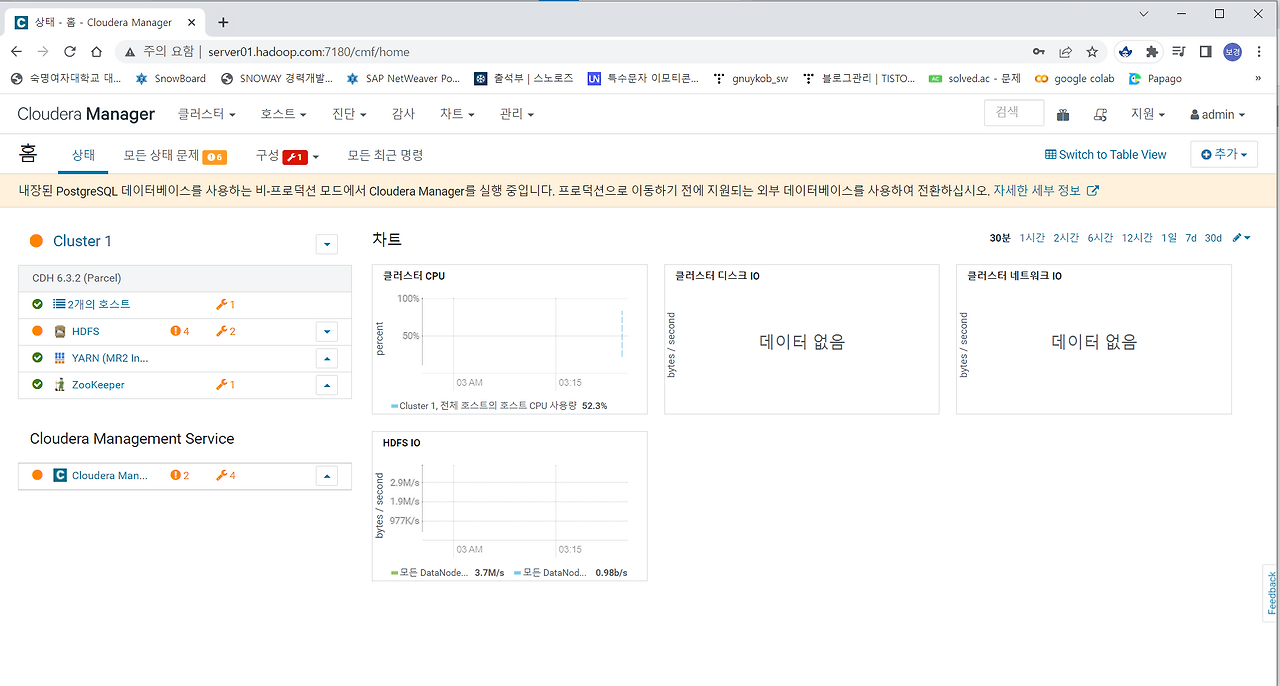
Task: Open browser extensions puzzle icon
Action: pyautogui.click(x=1152, y=52)
